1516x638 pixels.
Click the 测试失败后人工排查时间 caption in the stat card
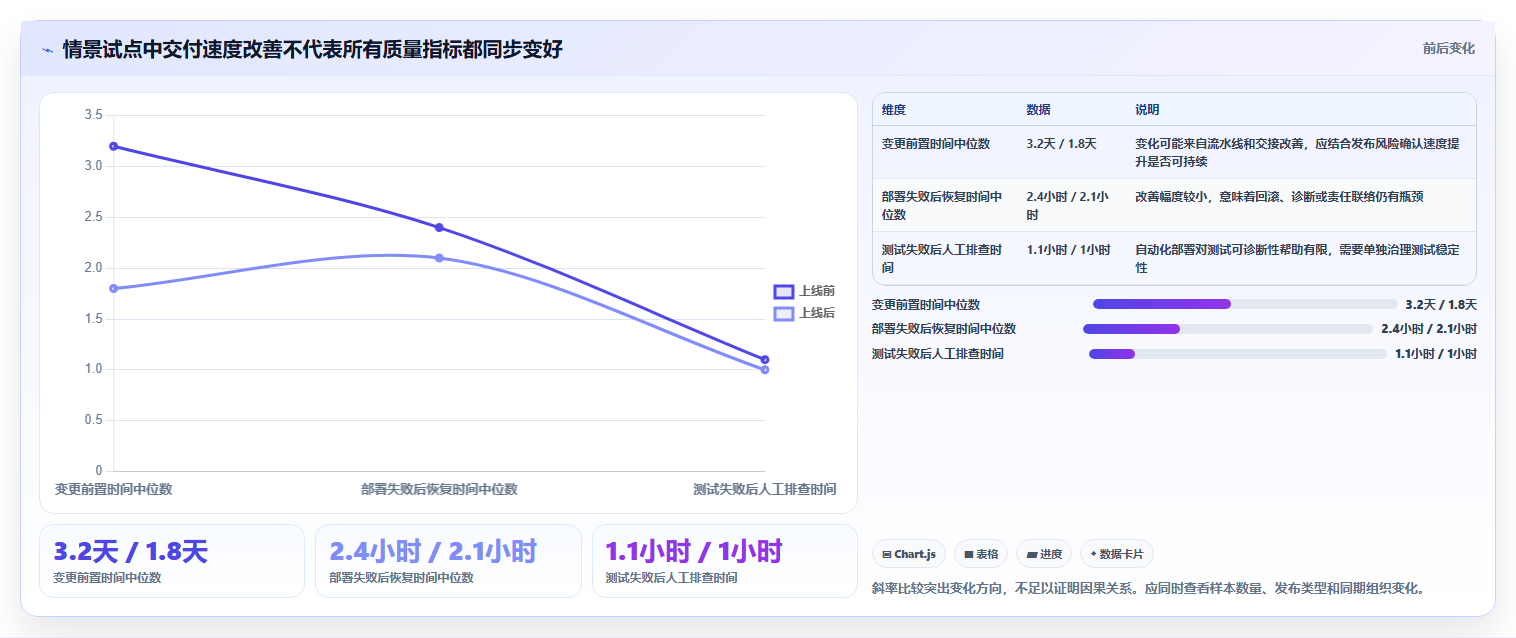[x=671, y=578]
